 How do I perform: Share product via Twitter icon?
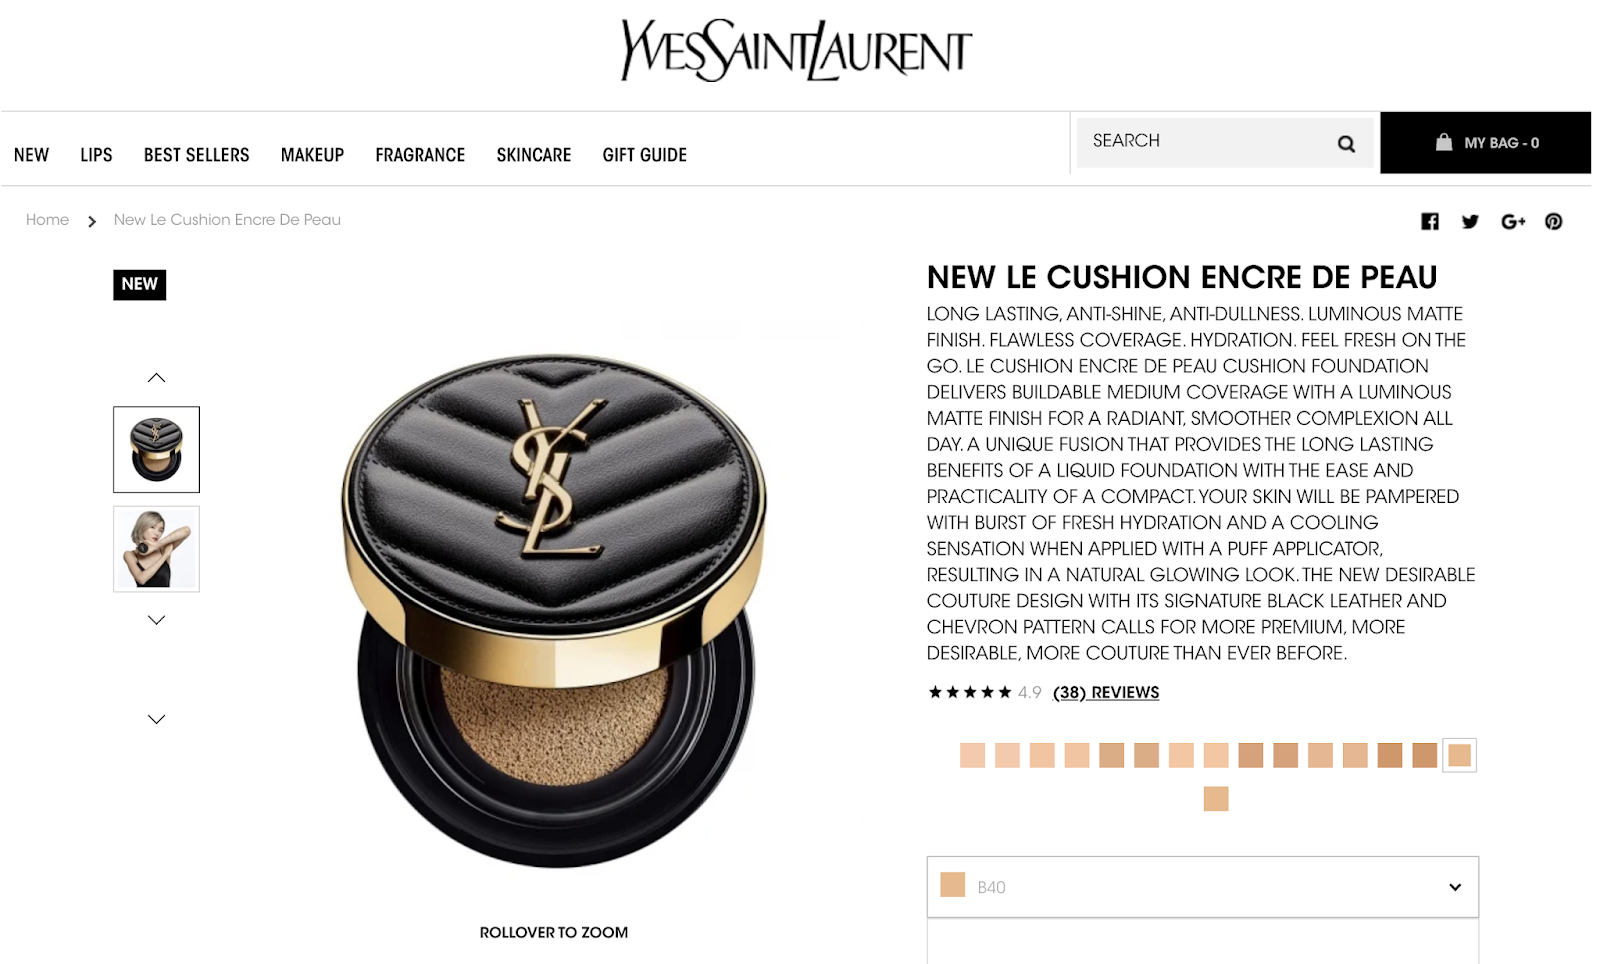[x=1470, y=221]
